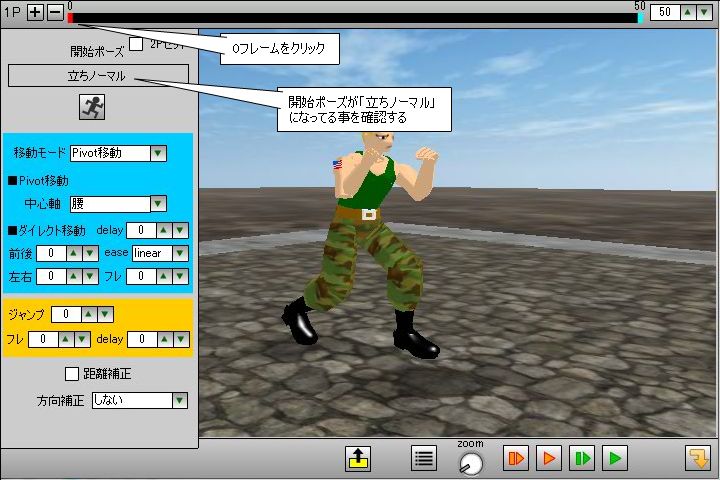Click the green play button

tap(615, 458)
